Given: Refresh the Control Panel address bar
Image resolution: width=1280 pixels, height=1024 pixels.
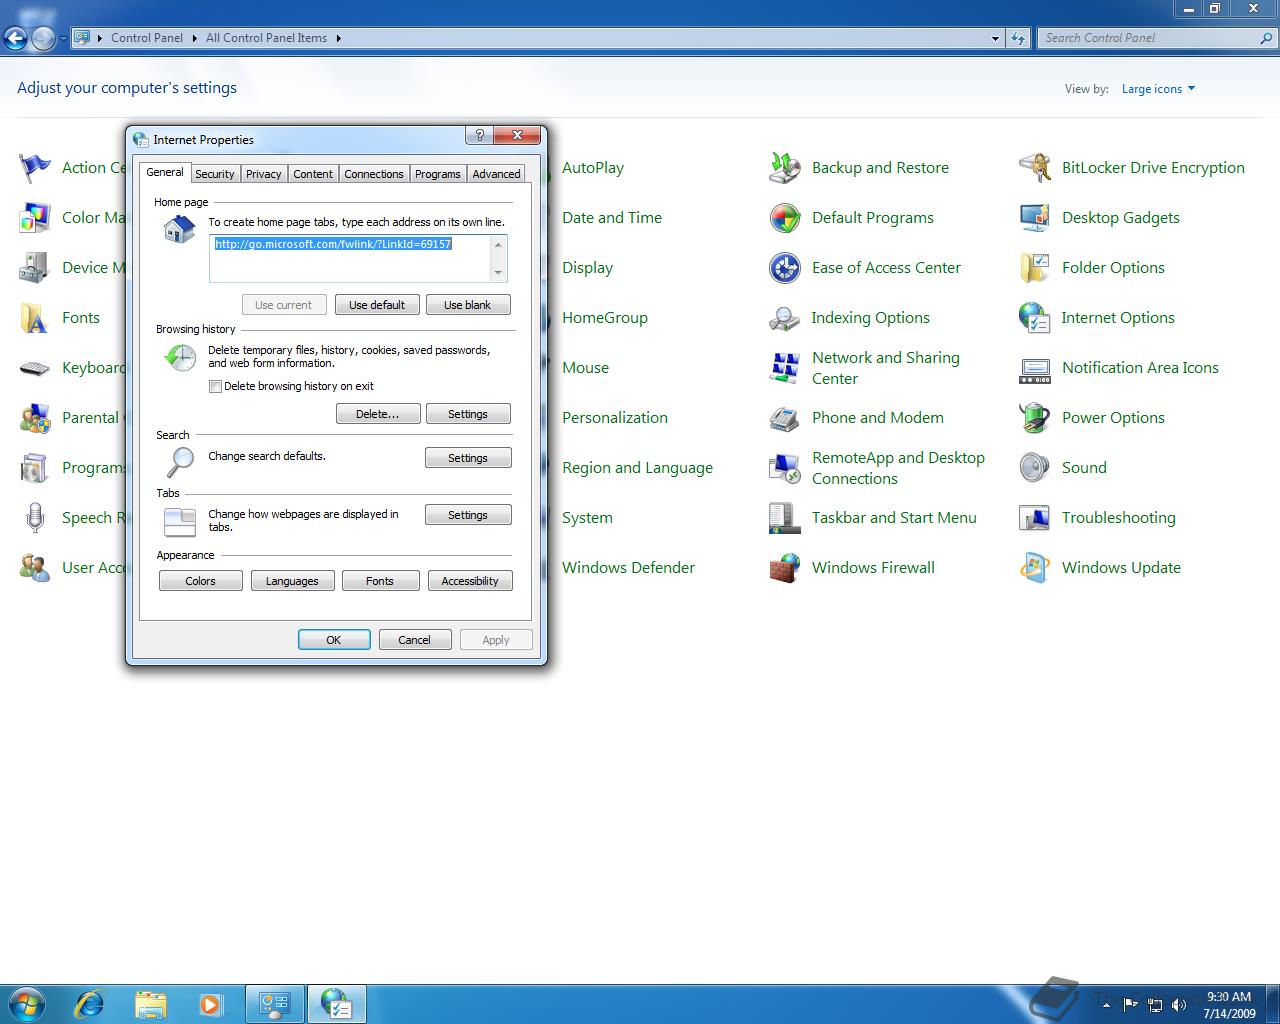Looking at the screenshot, I should point(1018,38).
